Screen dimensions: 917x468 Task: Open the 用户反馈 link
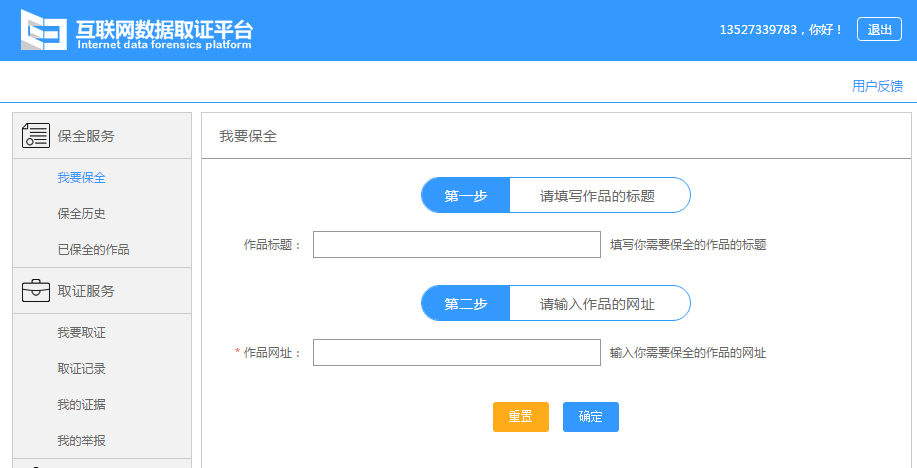pos(877,86)
